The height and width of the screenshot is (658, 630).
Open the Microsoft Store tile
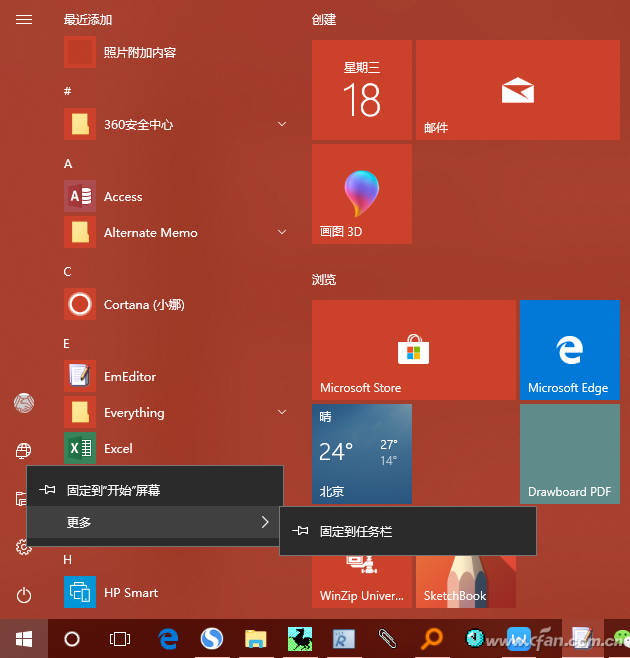[414, 350]
